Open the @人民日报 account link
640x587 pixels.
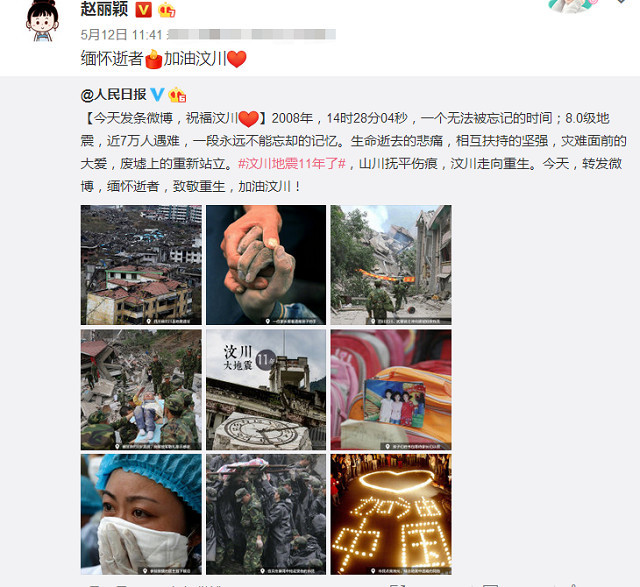click(x=113, y=95)
